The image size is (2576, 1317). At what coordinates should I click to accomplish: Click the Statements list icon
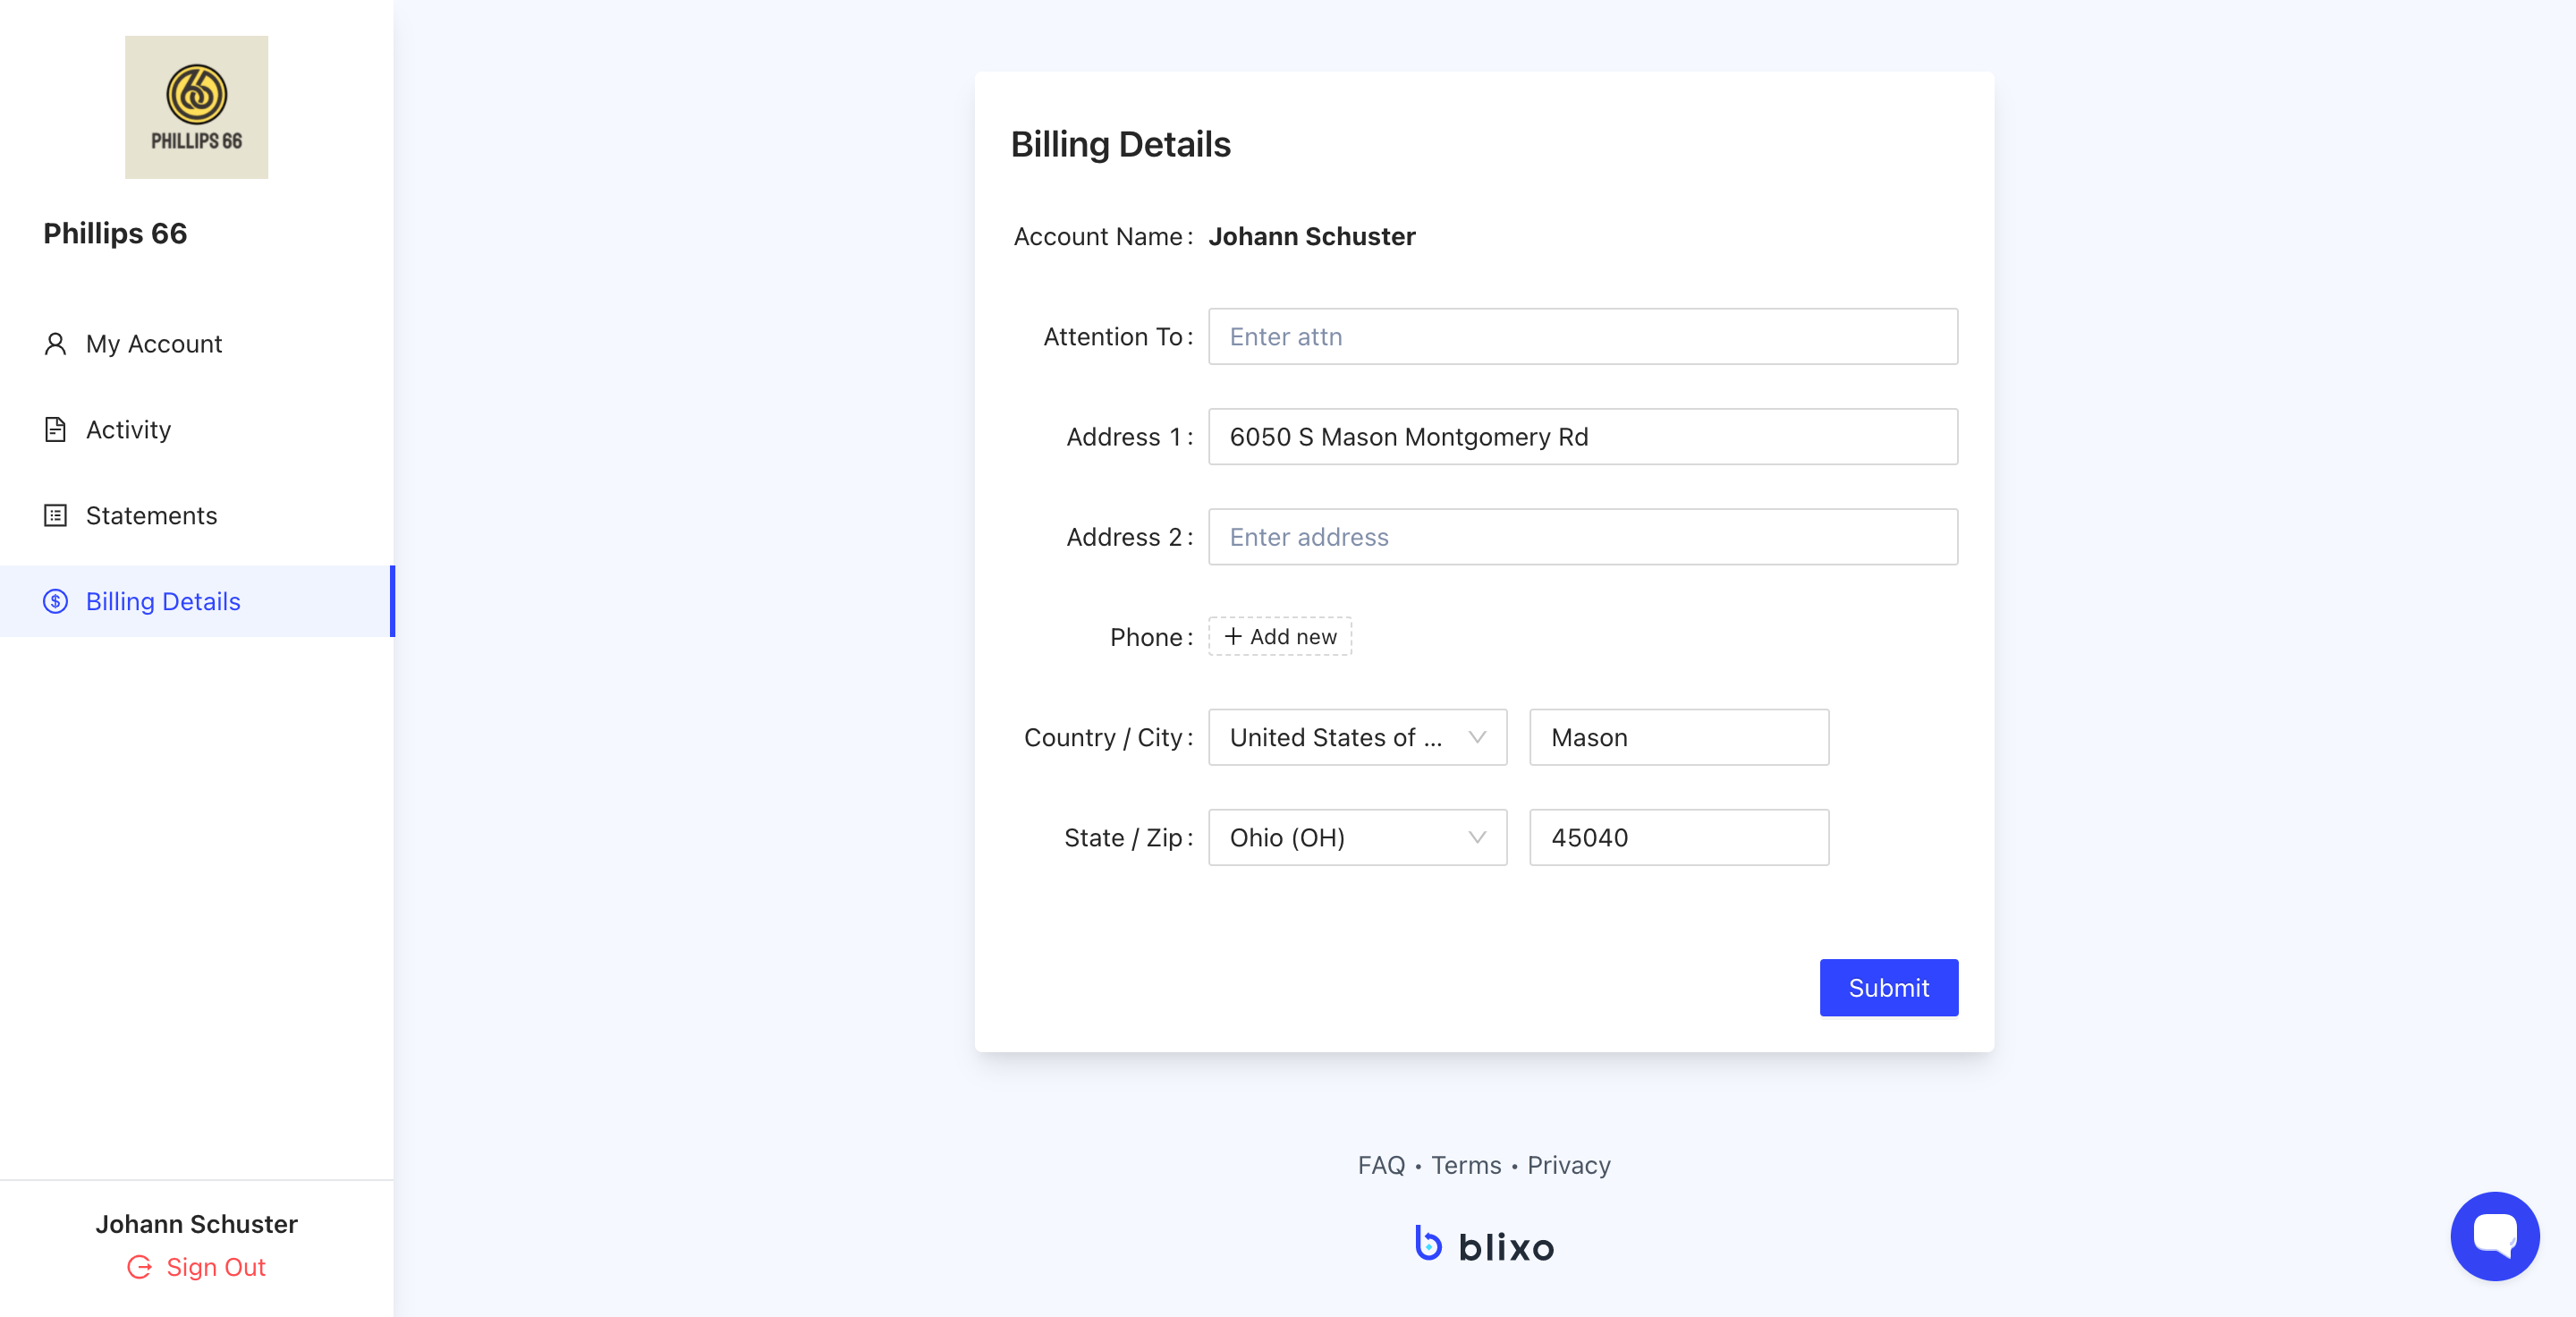tap(55, 516)
